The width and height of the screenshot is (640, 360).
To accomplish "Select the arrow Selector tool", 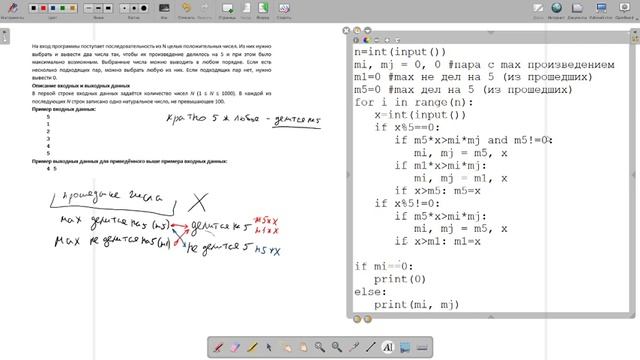I will tap(269, 347).
